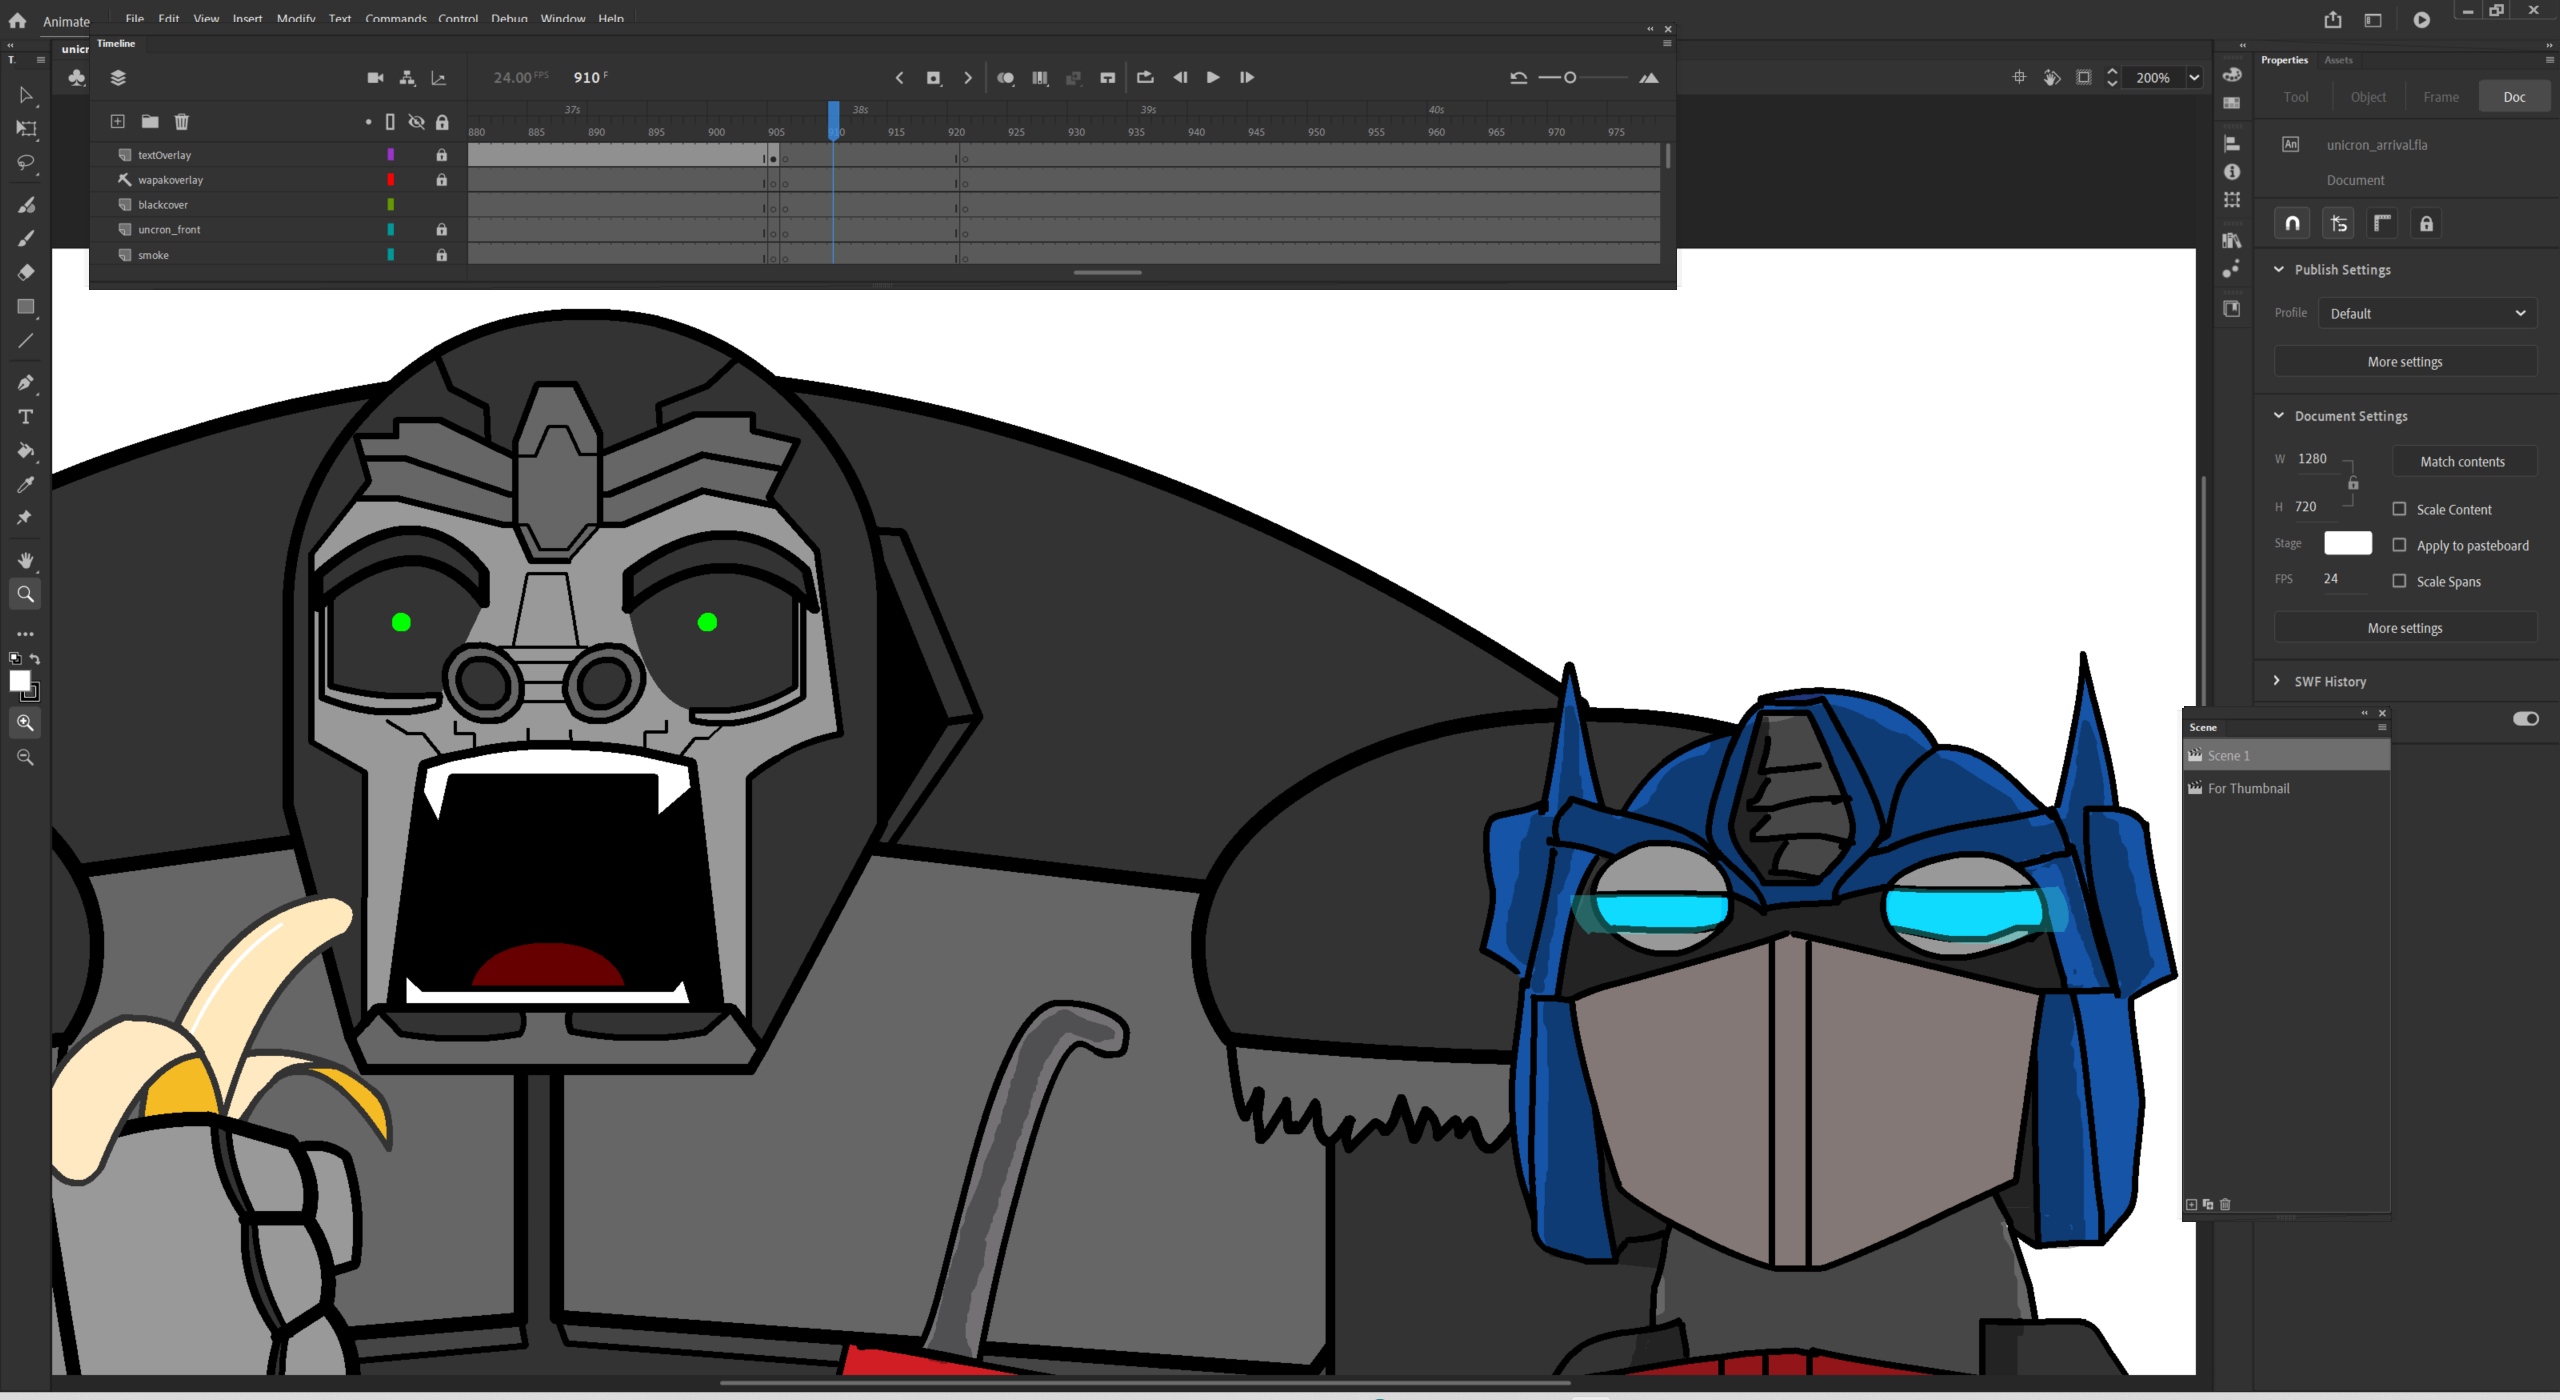This screenshot has height=1400, width=2560.
Task: Open the workspace switcher icon
Action: (2373, 20)
